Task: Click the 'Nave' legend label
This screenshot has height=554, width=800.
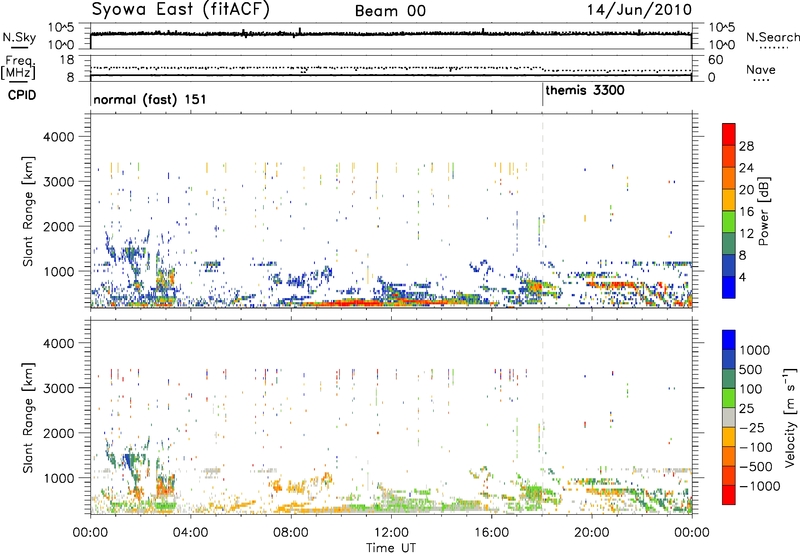Action: pos(761,69)
